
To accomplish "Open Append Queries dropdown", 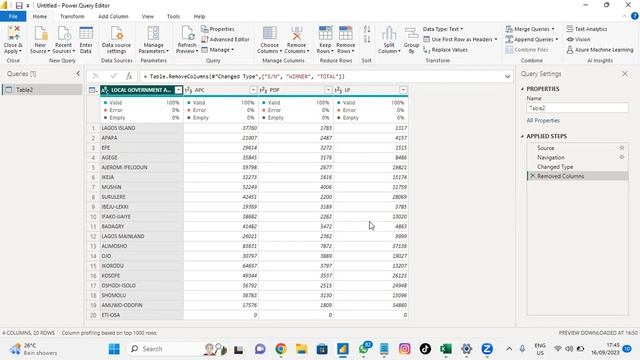I will click(x=531, y=39).
